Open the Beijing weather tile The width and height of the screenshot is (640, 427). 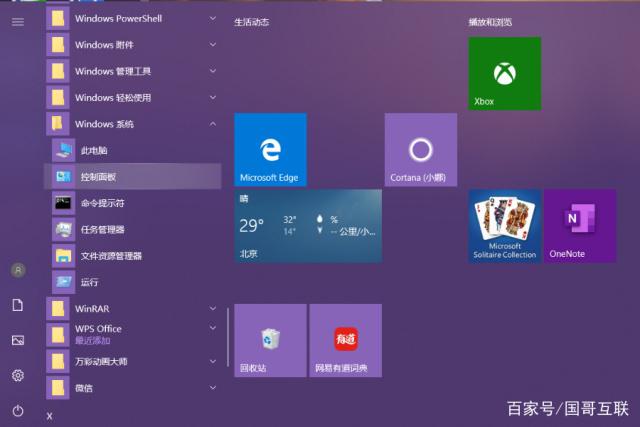[308, 226]
